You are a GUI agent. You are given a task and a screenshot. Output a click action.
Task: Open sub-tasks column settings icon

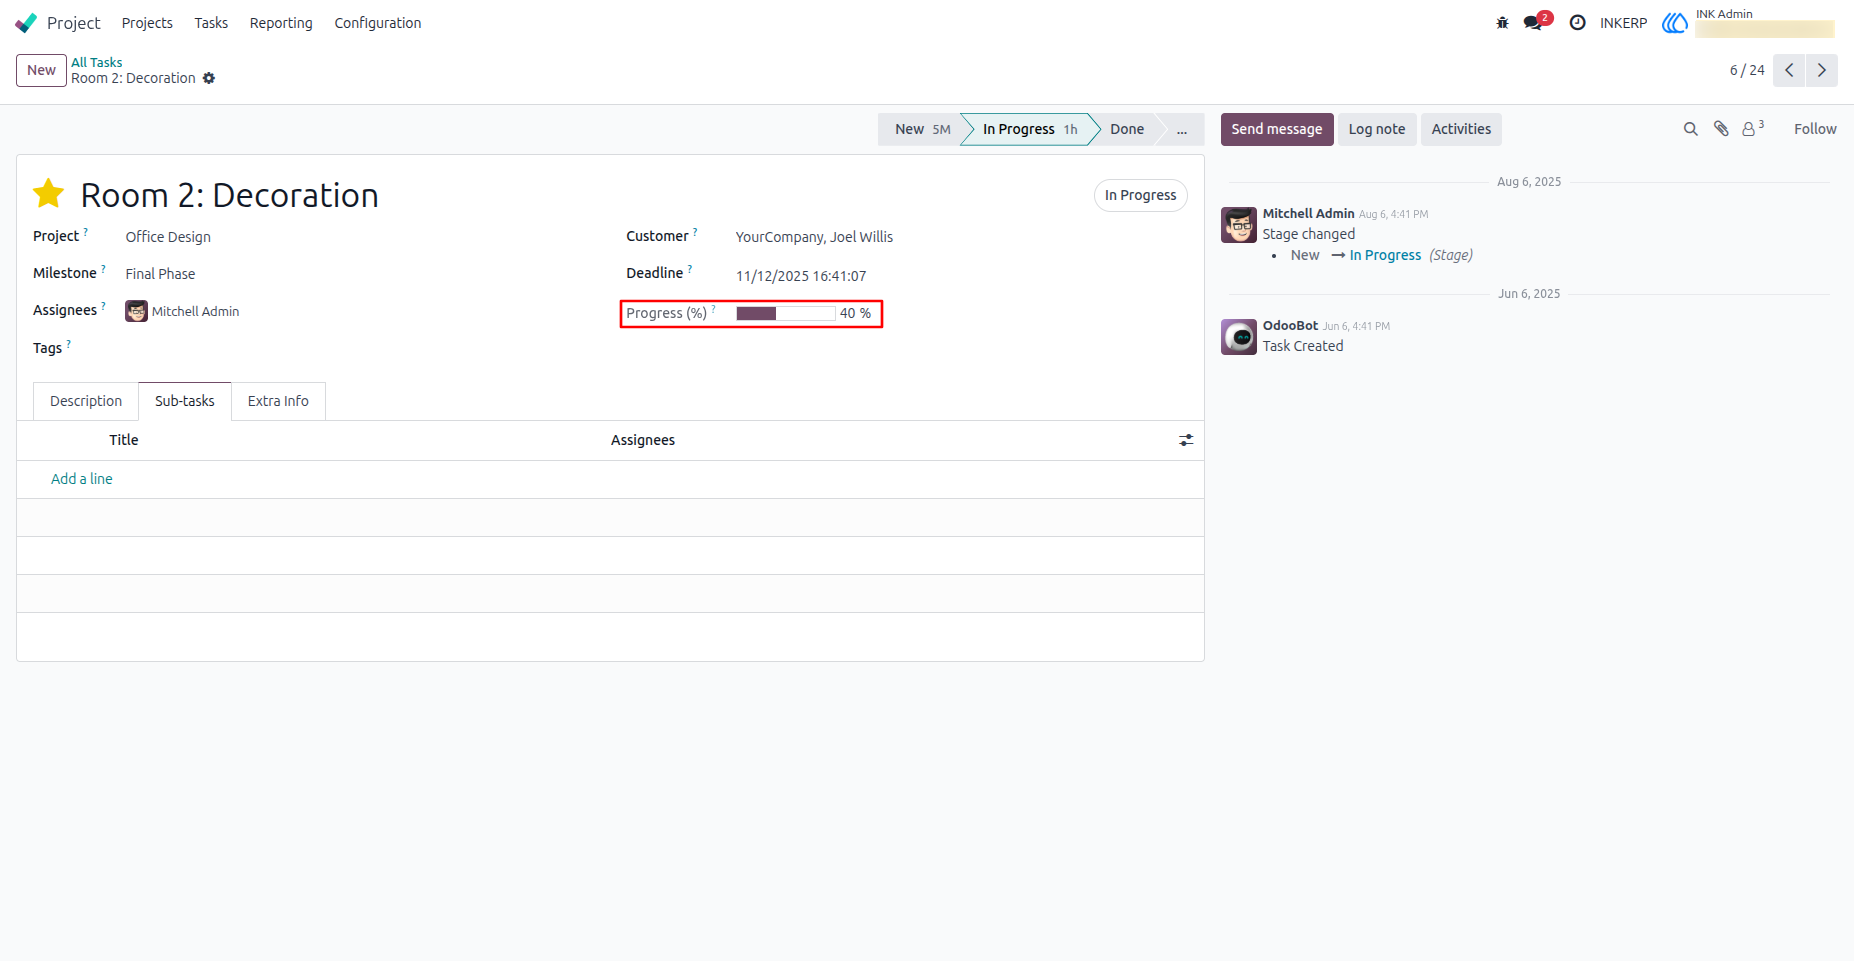point(1186,440)
